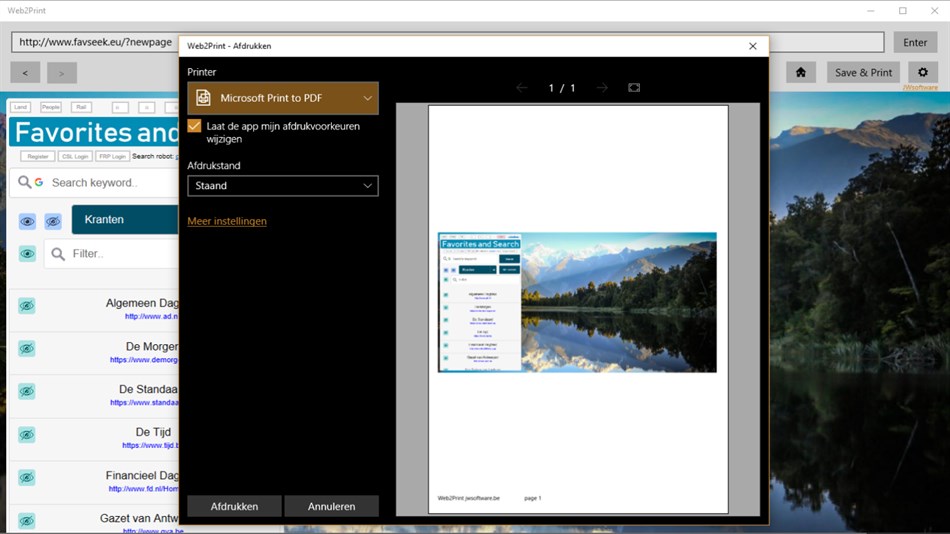Viewport: 950px width, 534px height.
Task: Click the magnifier icon in Filter box
Action: tap(58, 253)
